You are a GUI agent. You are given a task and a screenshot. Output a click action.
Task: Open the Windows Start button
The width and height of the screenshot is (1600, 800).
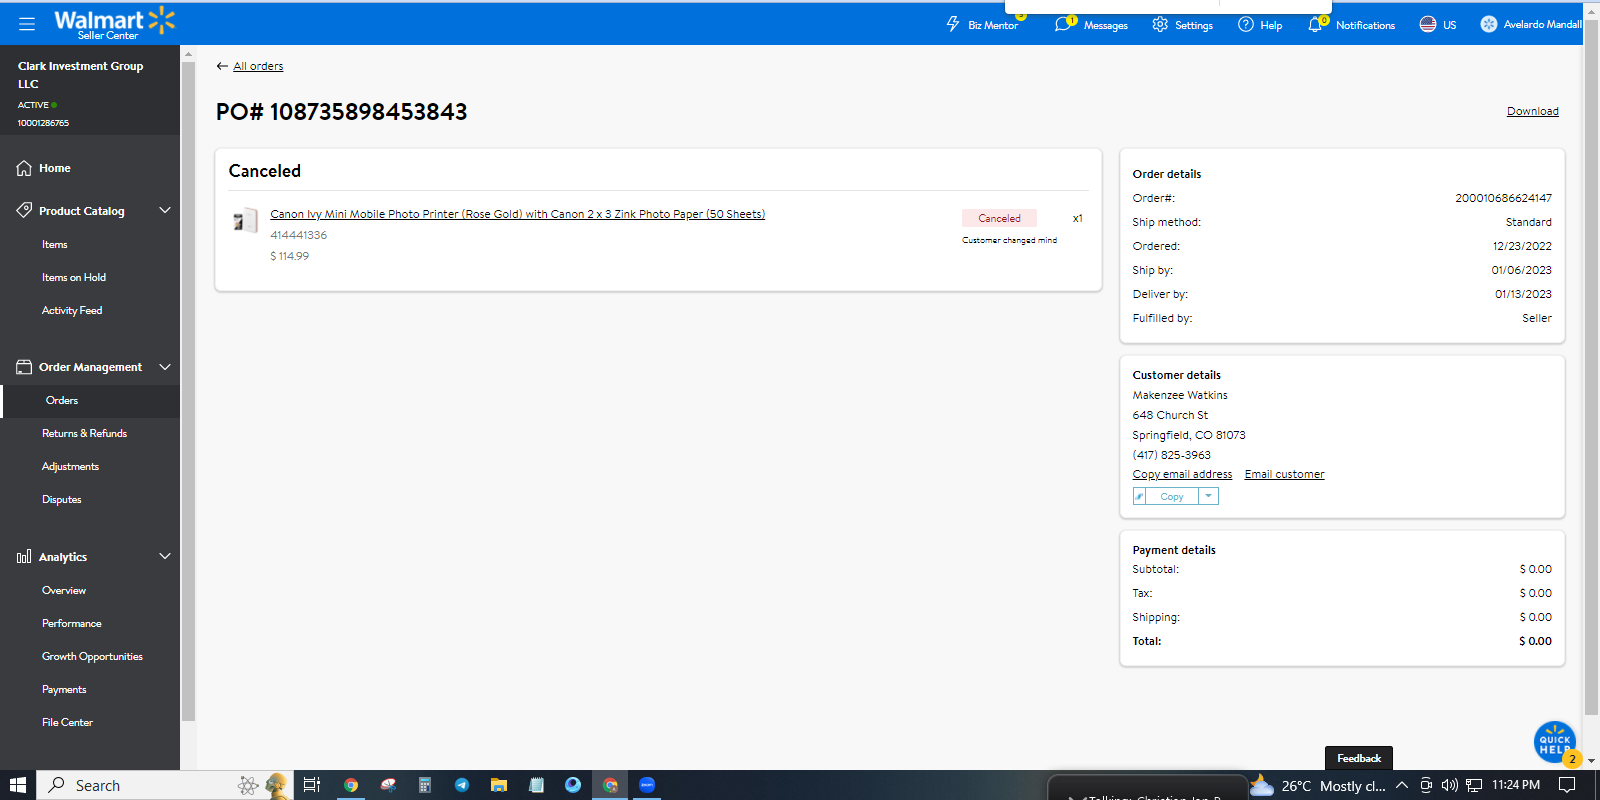coord(17,785)
